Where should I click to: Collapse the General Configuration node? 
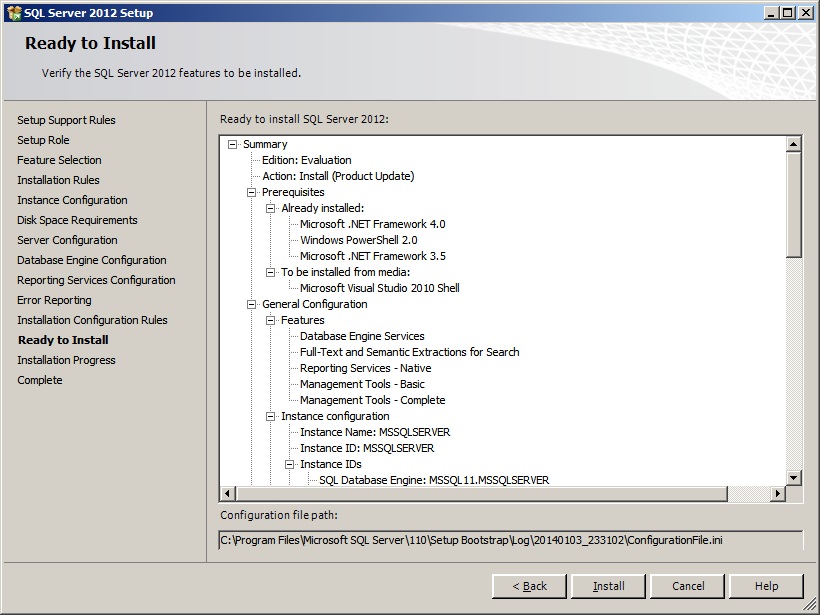pyautogui.click(x=252, y=304)
